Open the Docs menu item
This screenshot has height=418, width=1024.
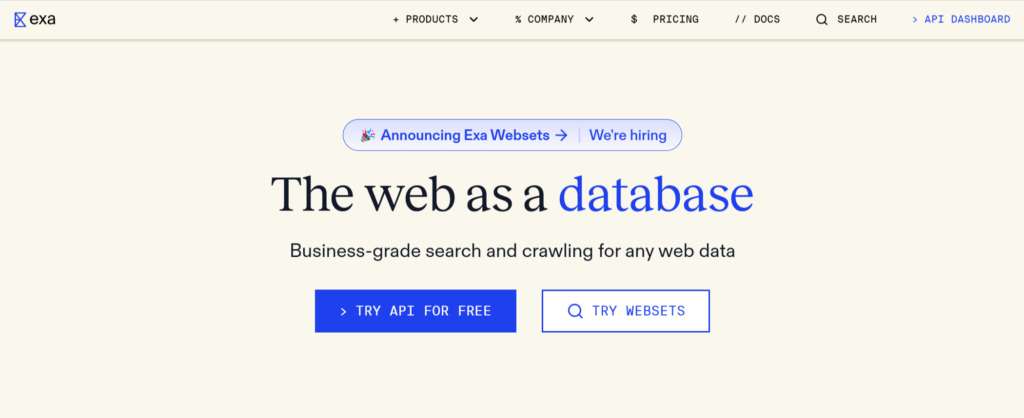pyautogui.click(x=767, y=19)
